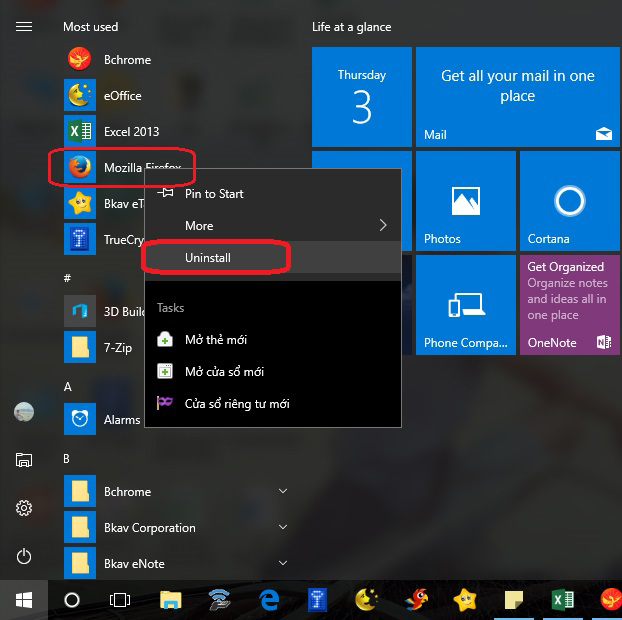The width and height of the screenshot is (622, 620).
Task: Open the More submenu
Action: 273,225
